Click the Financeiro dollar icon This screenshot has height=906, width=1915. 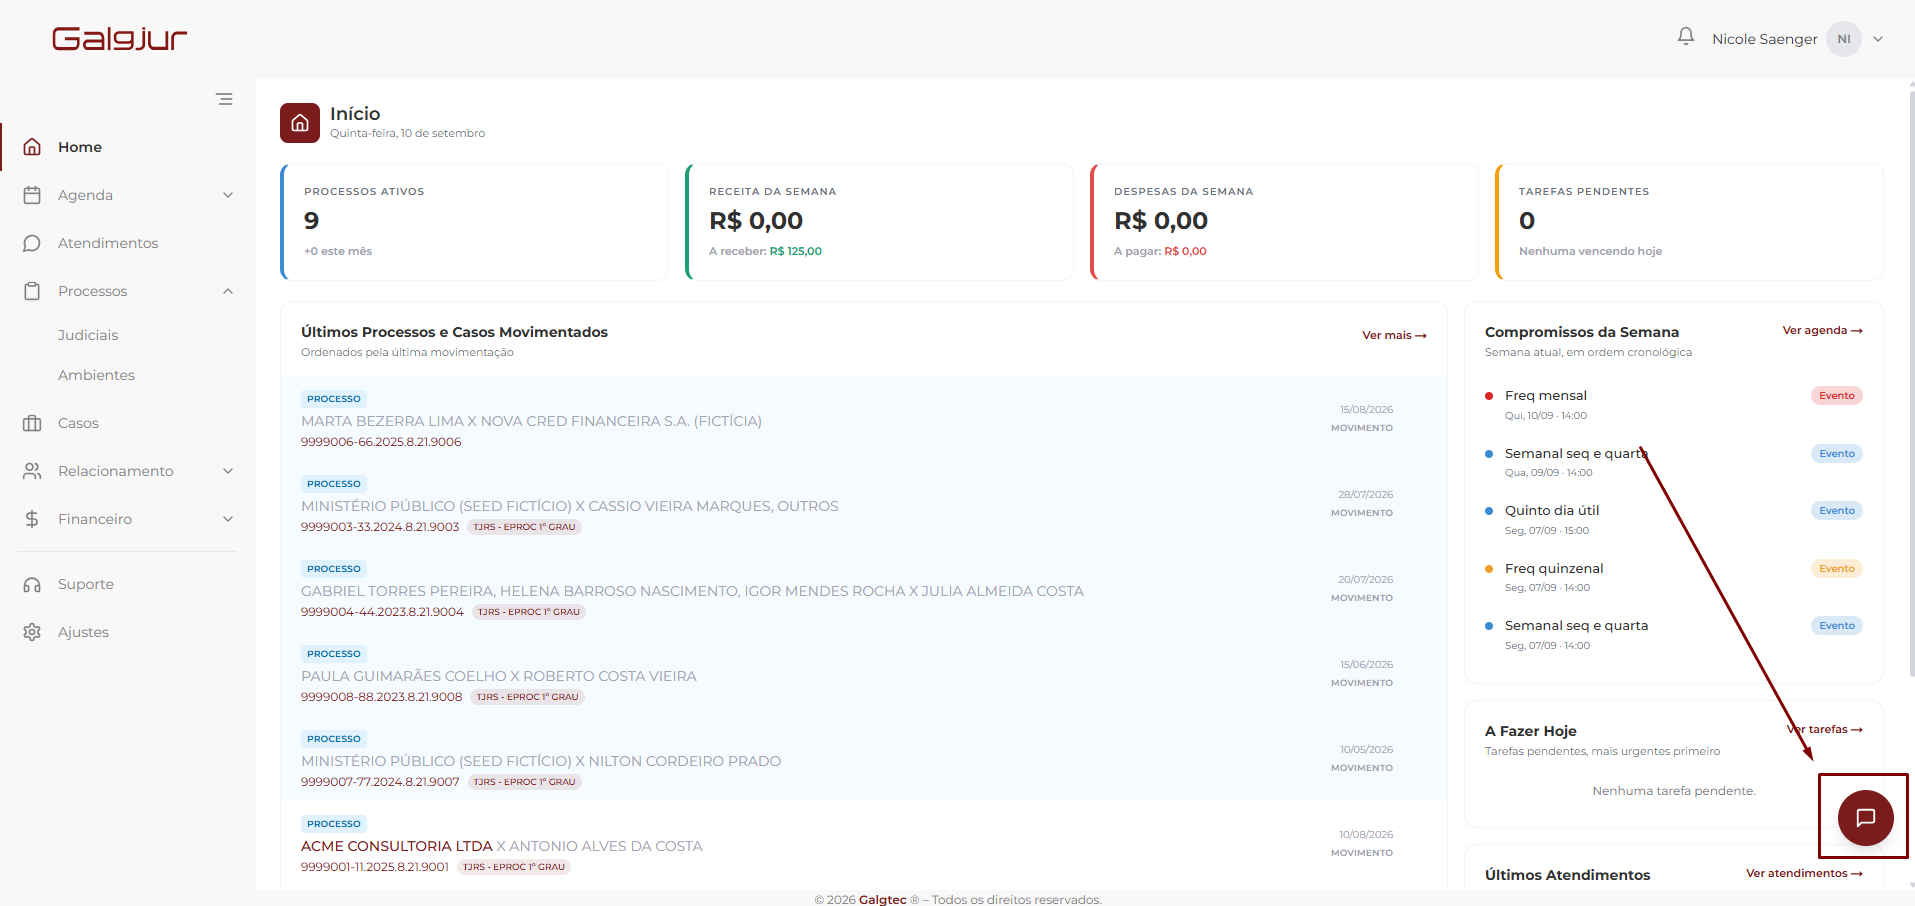tap(32, 519)
